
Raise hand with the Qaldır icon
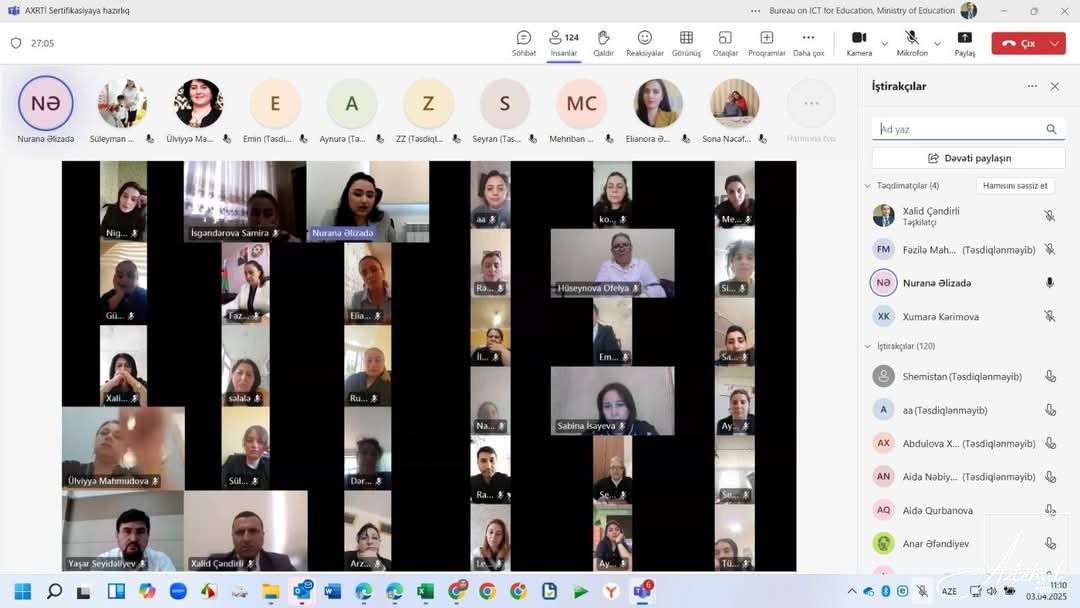click(603, 42)
